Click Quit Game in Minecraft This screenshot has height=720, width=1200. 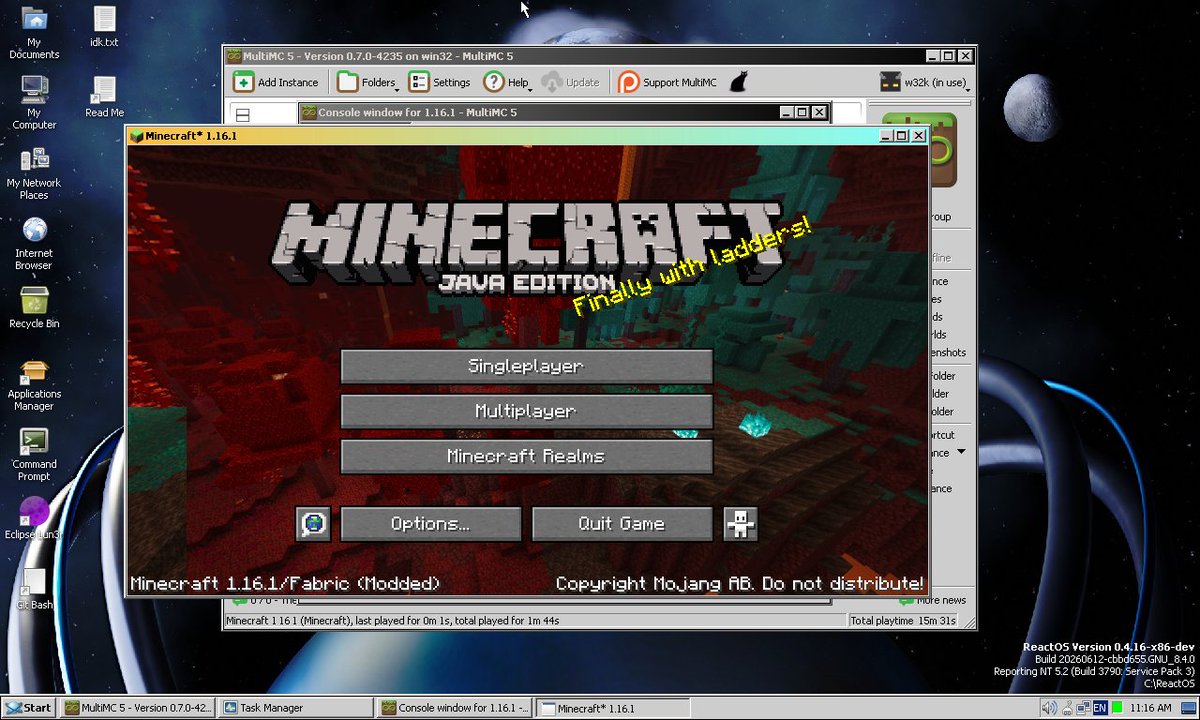(622, 524)
